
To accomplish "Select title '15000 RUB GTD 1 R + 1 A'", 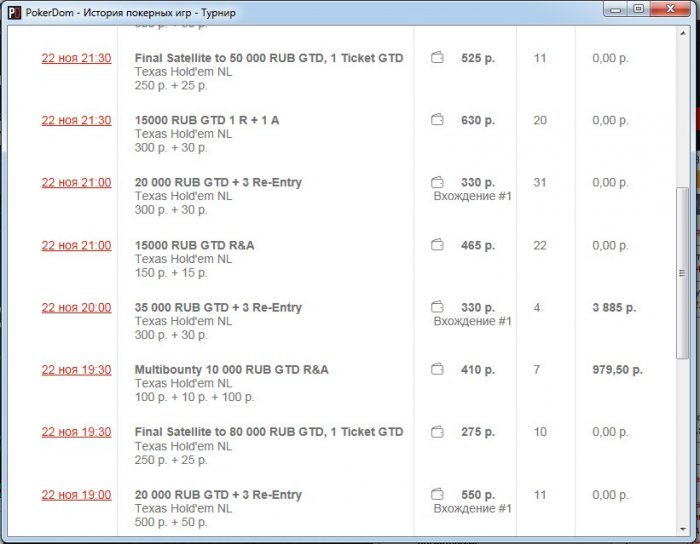I will [207, 120].
